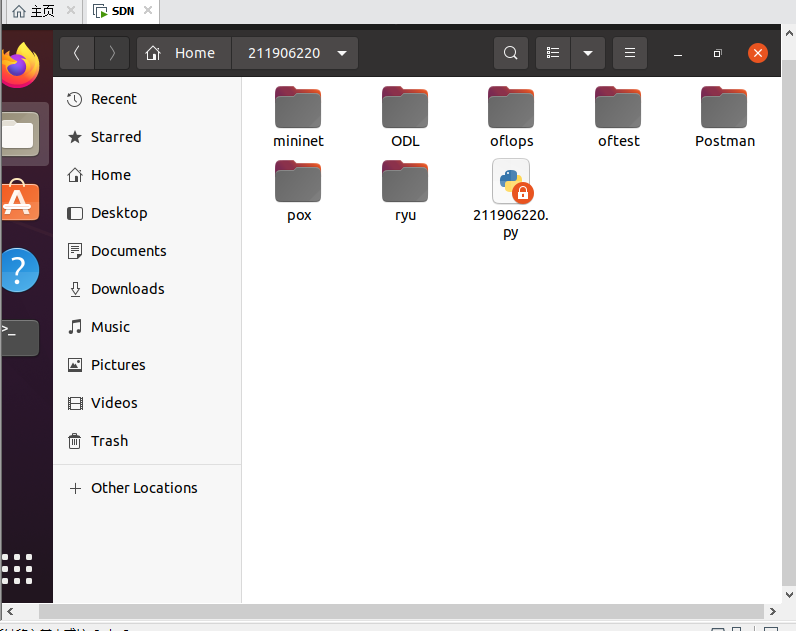Click the left arrow of horizontal scrollbar
The width and height of the screenshot is (796, 631).
point(10,611)
